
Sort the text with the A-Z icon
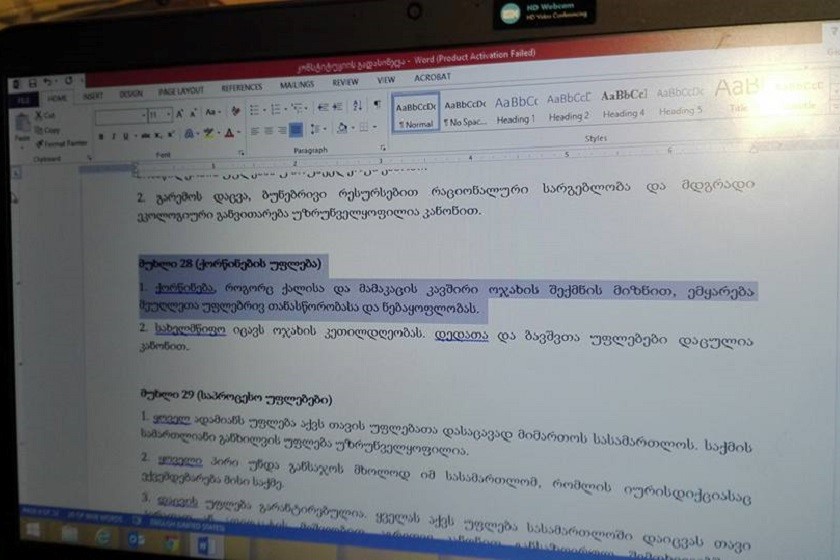click(357, 106)
